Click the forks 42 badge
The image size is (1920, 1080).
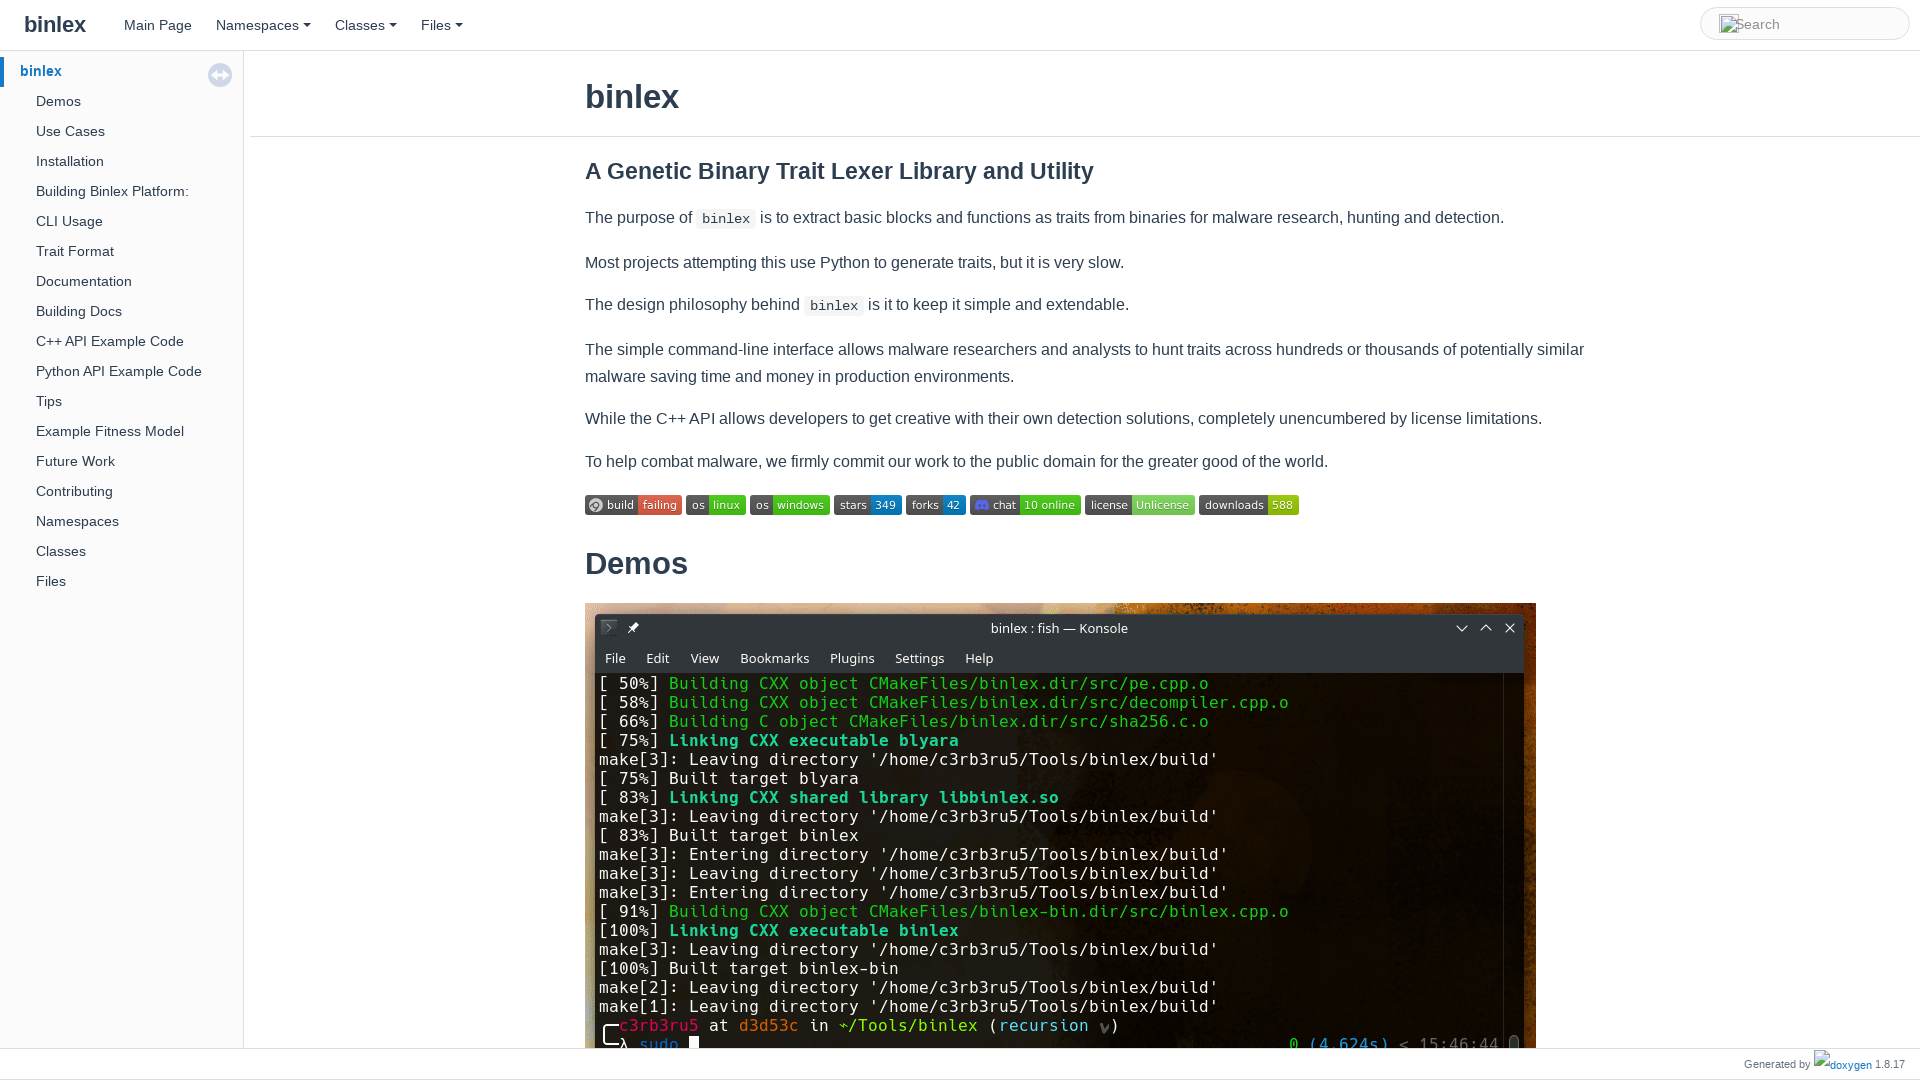(936, 505)
